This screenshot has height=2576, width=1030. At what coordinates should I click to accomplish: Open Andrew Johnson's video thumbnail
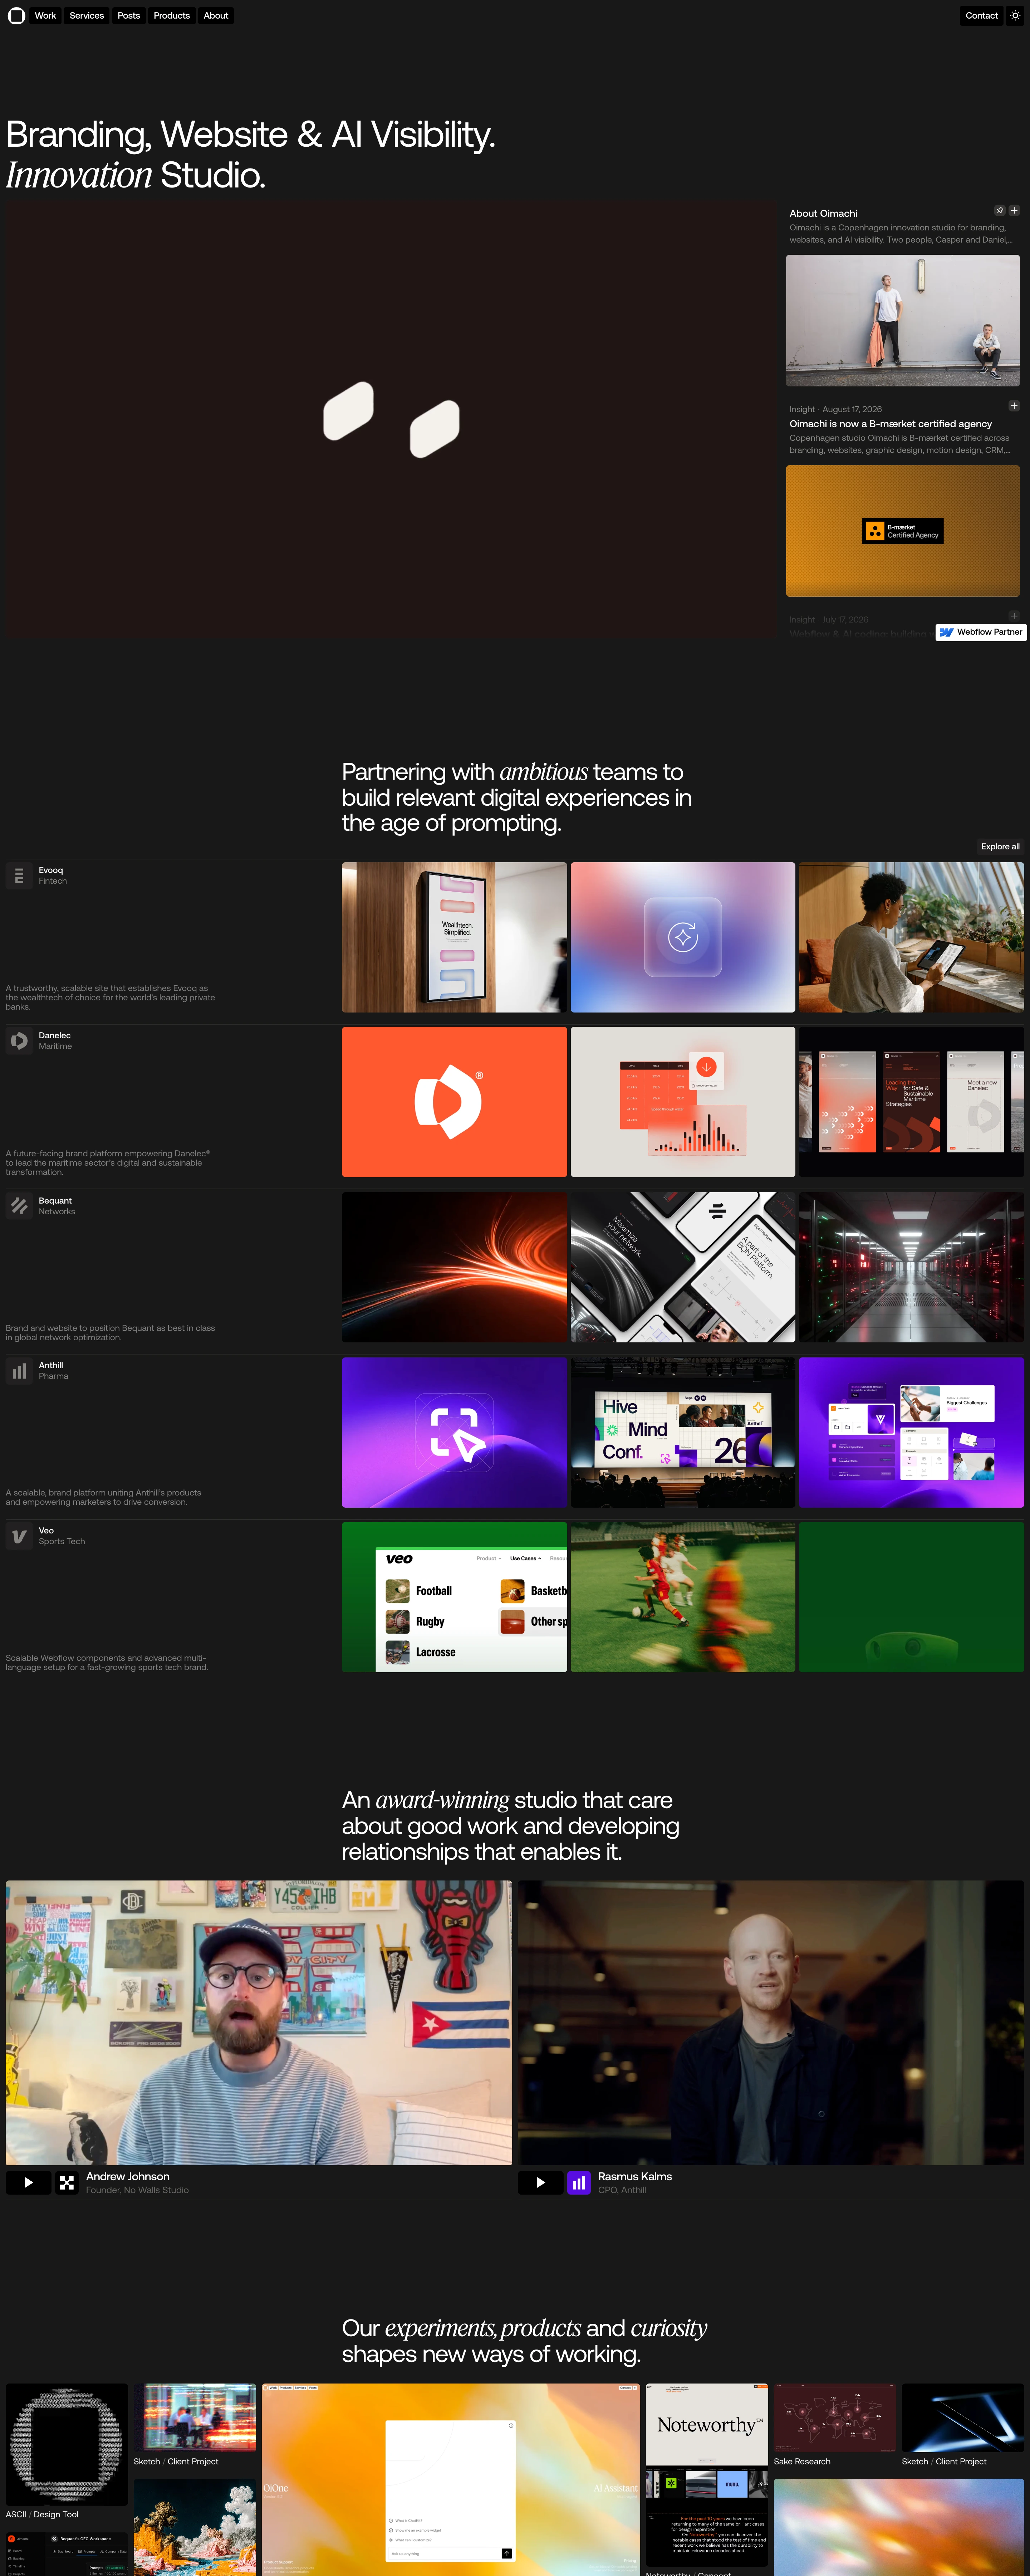click(259, 2023)
